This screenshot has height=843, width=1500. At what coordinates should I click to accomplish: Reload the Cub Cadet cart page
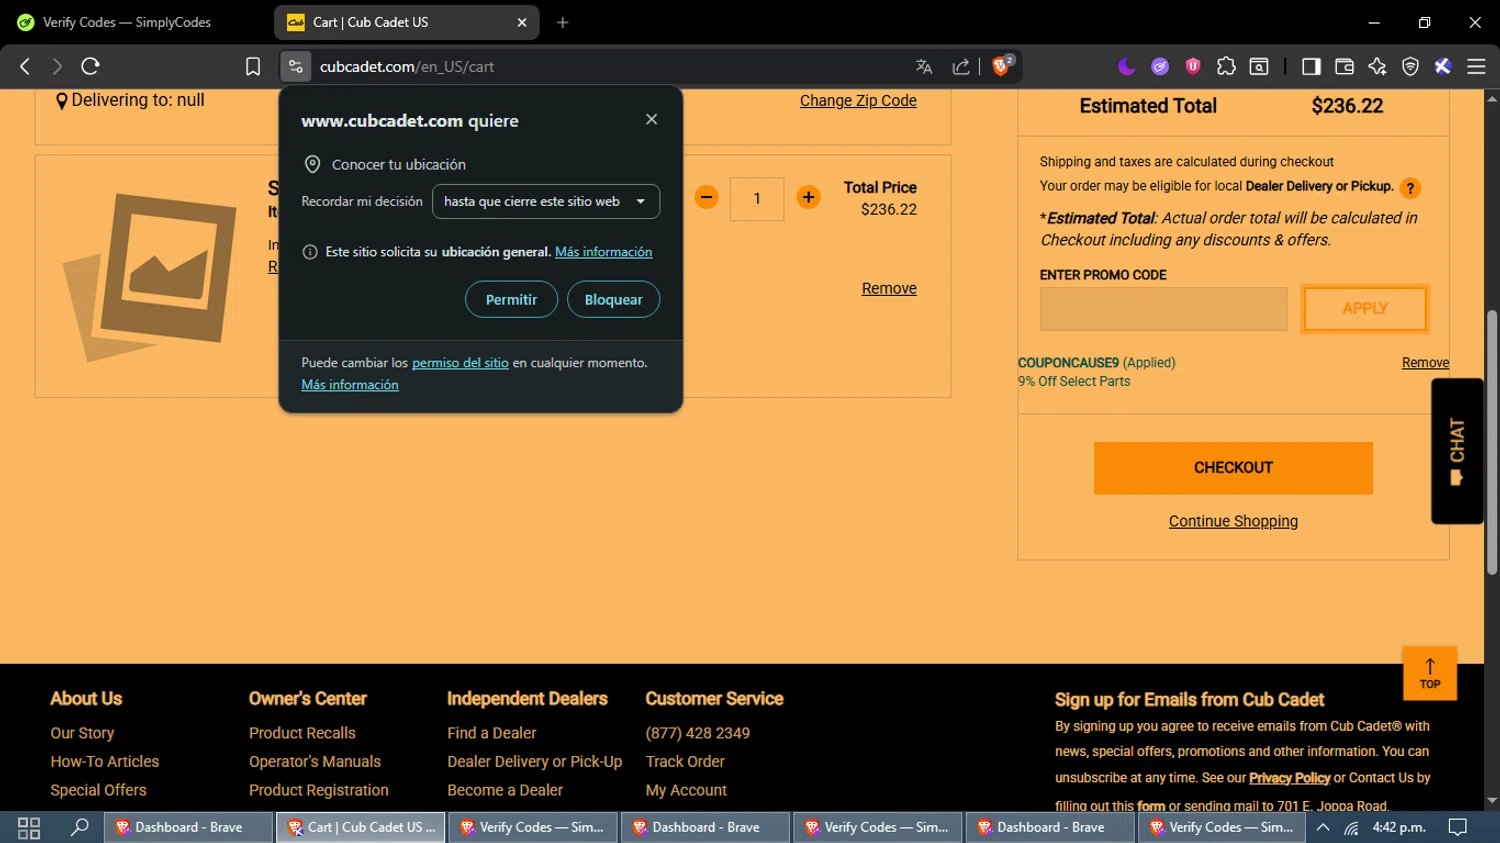pos(90,66)
